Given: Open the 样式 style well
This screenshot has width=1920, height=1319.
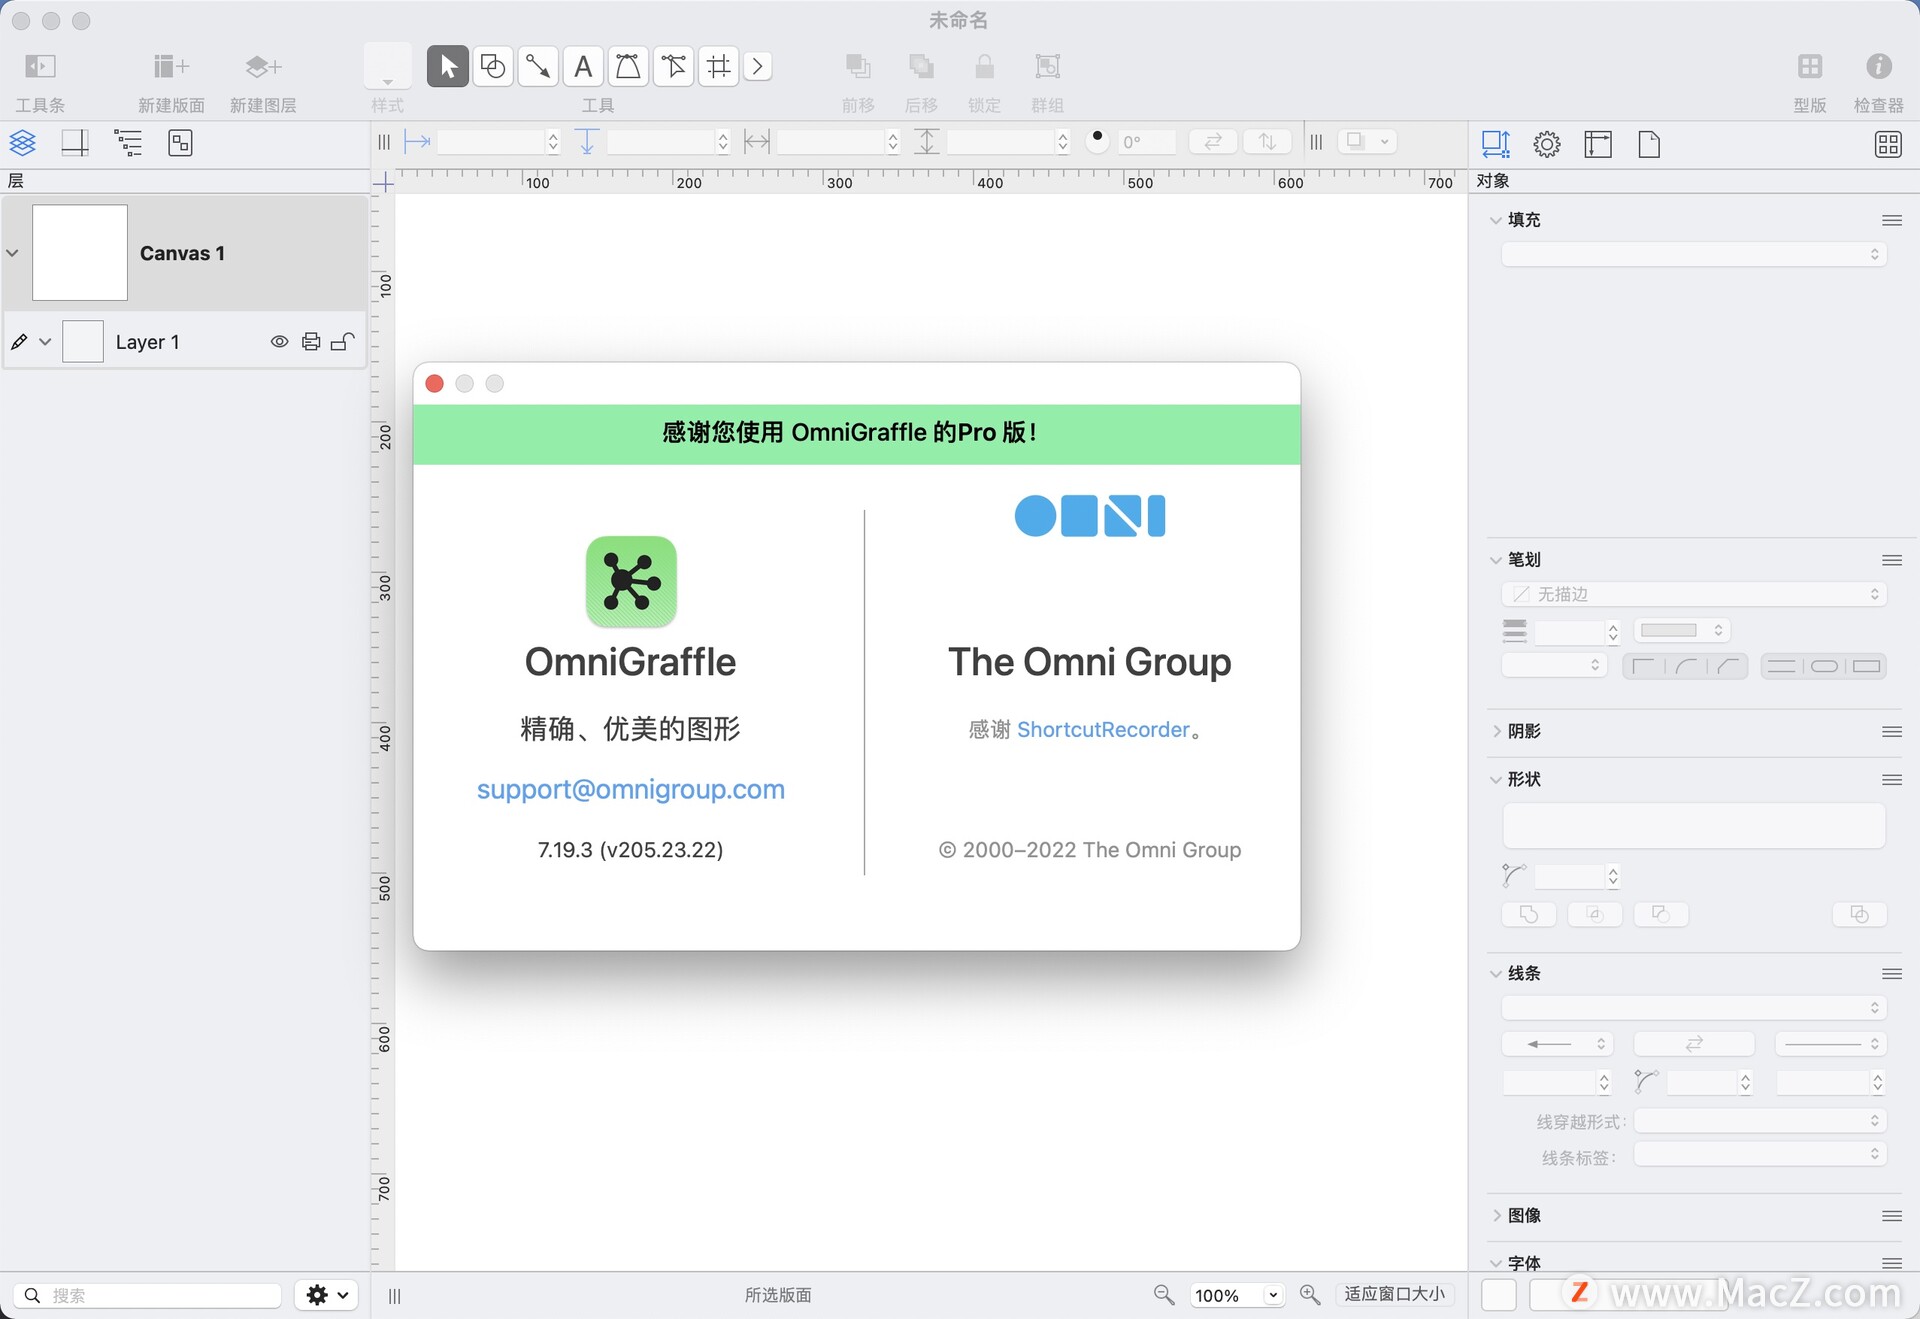Looking at the screenshot, I should coord(388,66).
